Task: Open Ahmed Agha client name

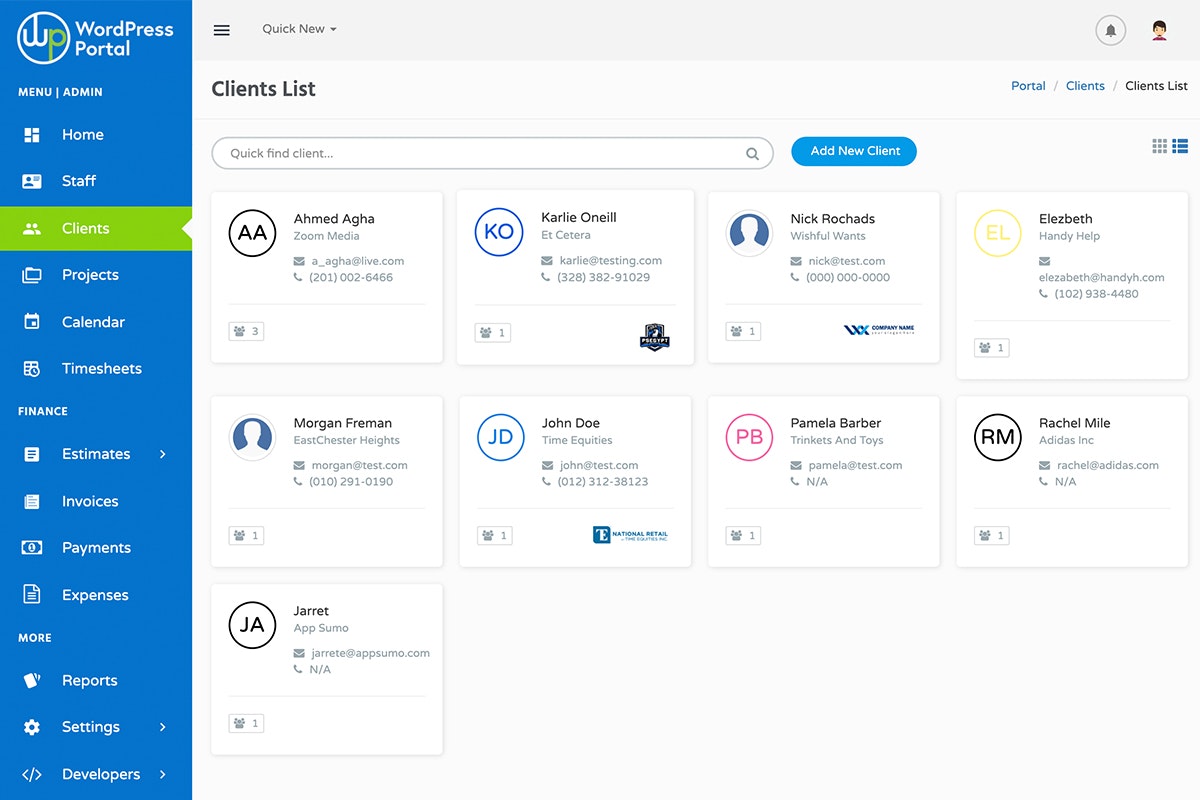Action: tap(334, 219)
